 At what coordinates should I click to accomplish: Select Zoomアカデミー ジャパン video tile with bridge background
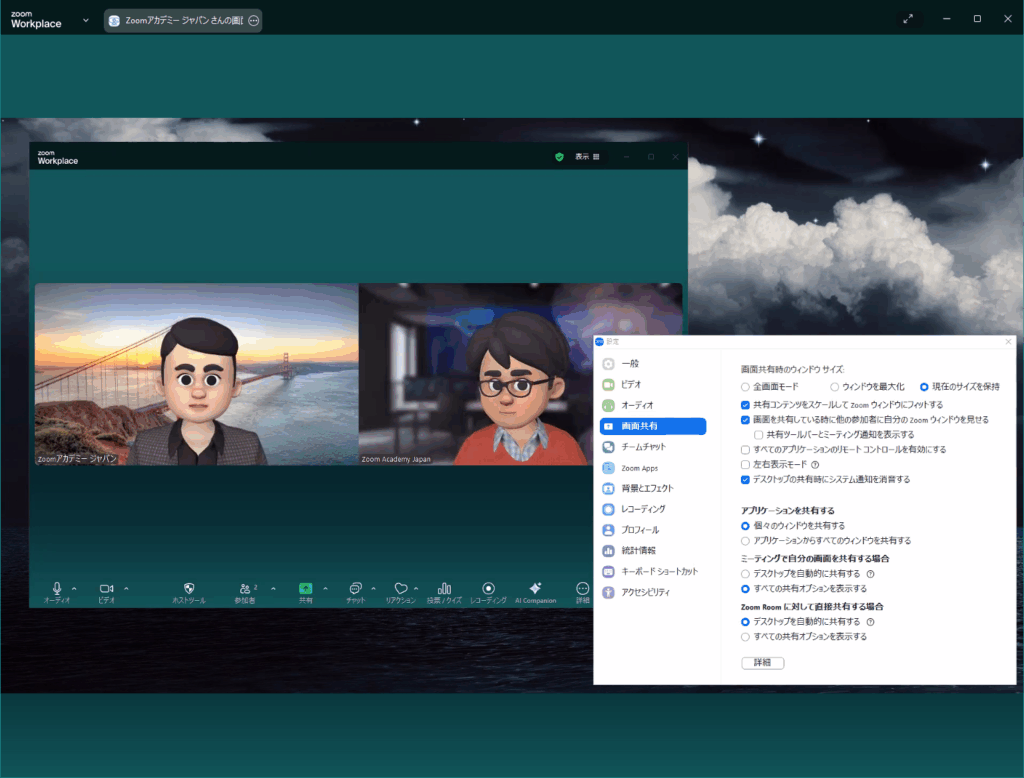point(197,374)
